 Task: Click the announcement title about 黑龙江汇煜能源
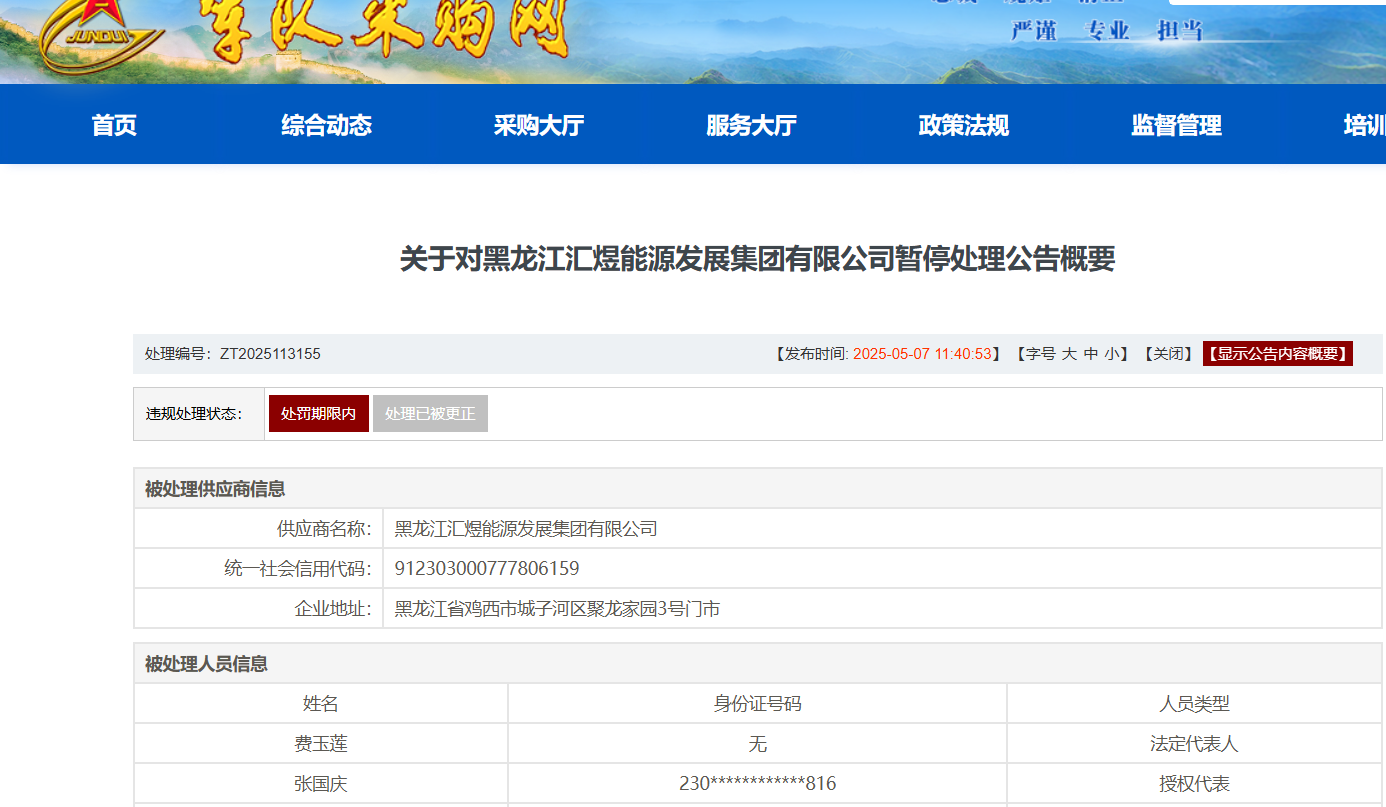[757, 259]
